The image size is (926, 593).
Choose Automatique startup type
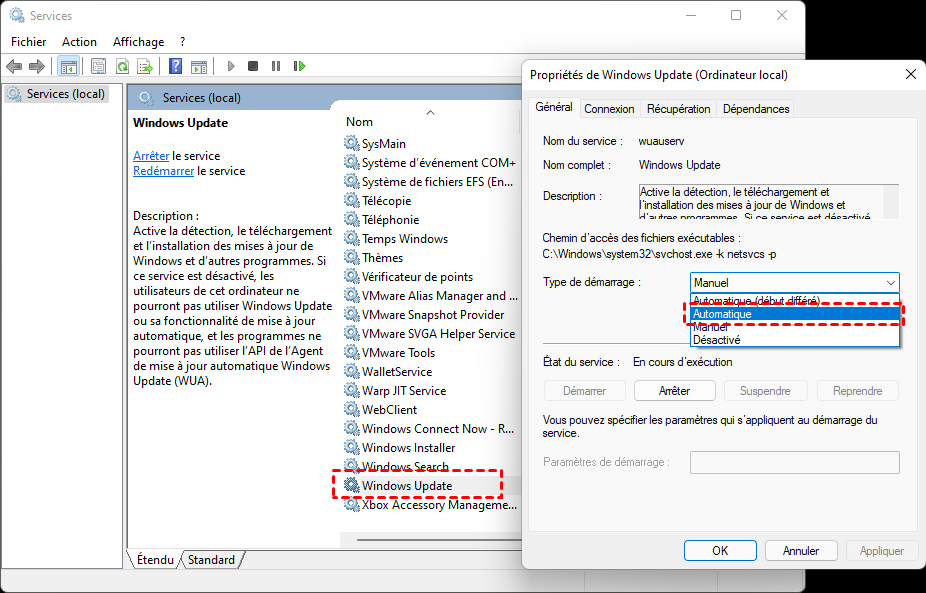(x=794, y=314)
